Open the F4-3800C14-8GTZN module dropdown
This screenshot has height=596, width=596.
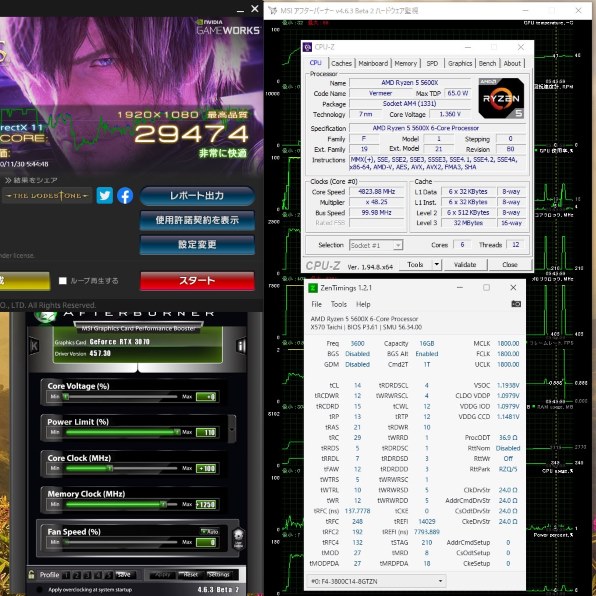pyautogui.click(x=376, y=581)
